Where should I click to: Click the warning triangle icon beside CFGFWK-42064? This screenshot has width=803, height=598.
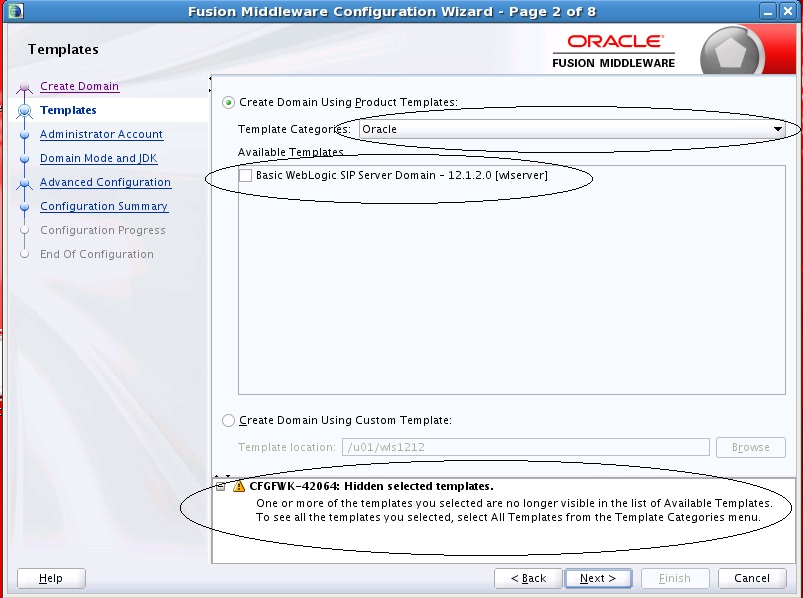point(239,486)
